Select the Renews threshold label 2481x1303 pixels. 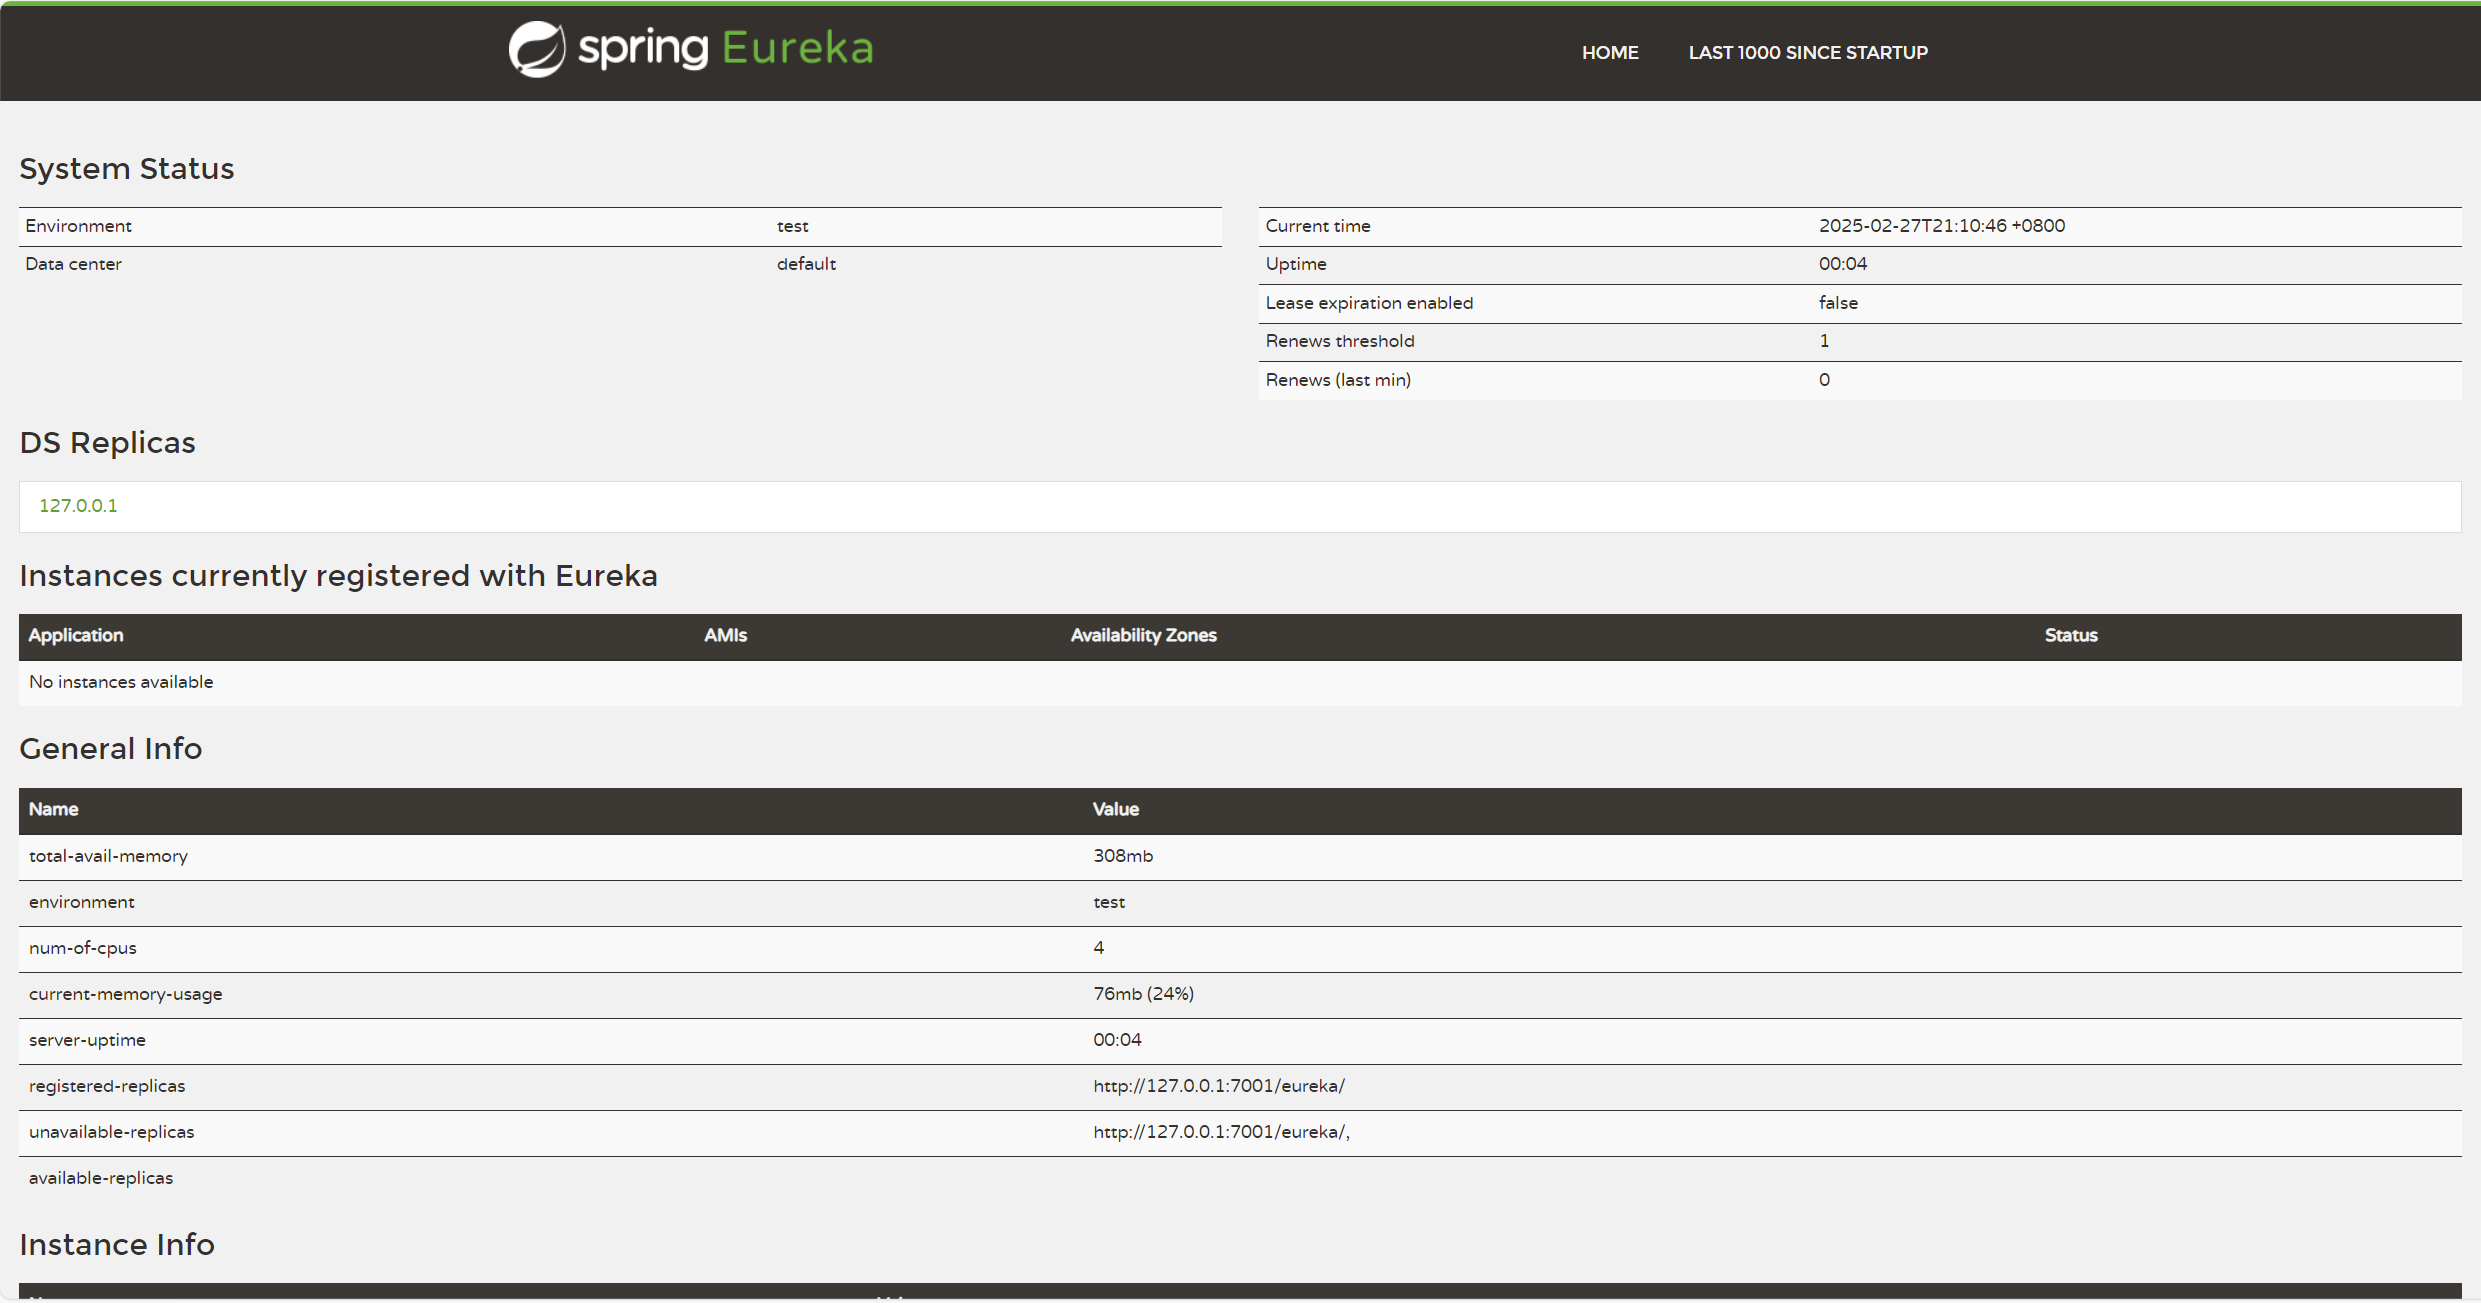(1339, 341)
